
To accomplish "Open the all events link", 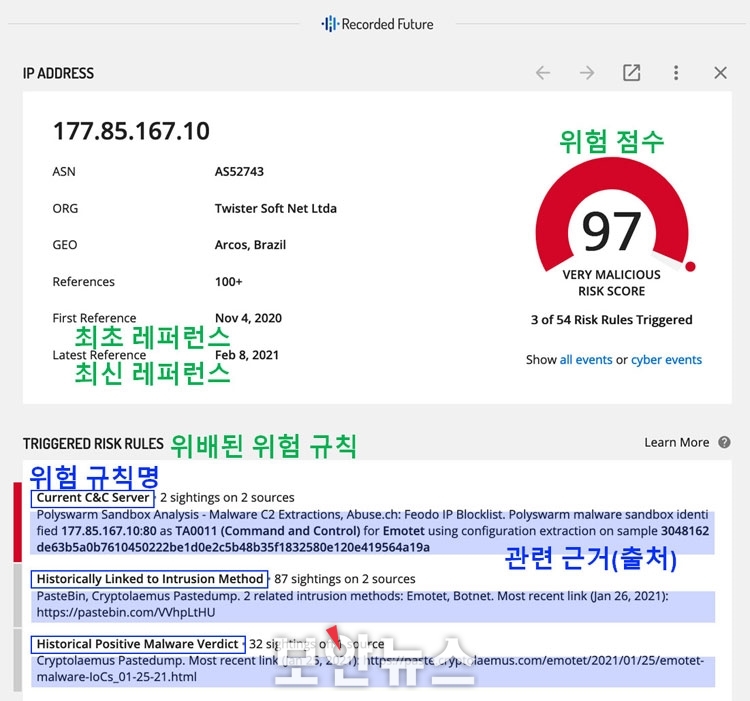I will (586, 360).
